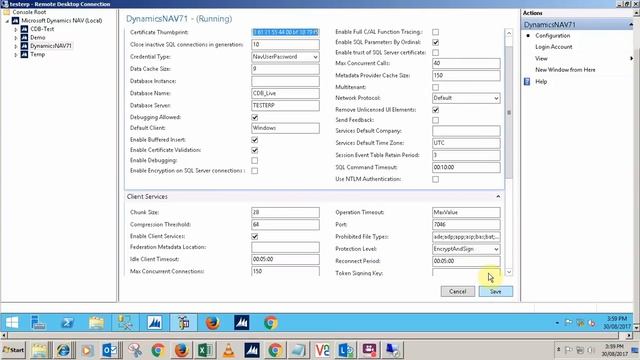Click the local Start button

pyautogui.click(x=13, y=350)
